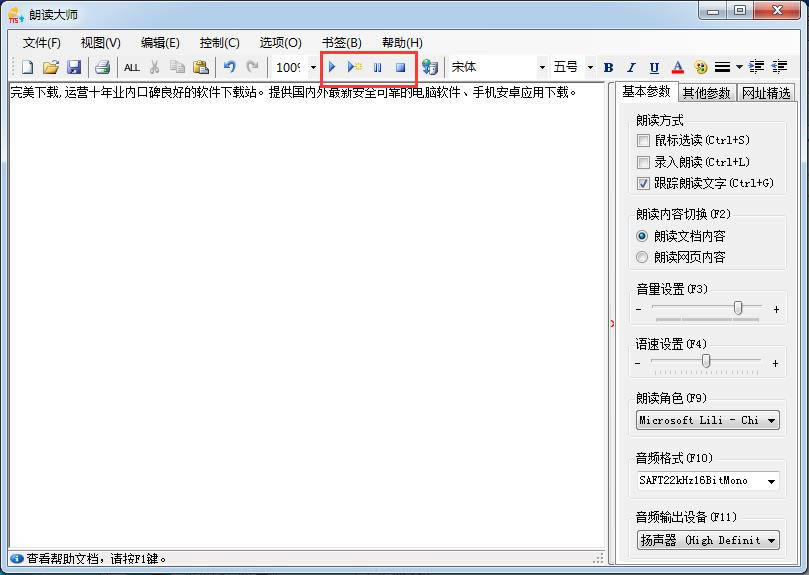Image resolution: width=809 pixels, height=575 pixels.
Task: Click the resize grip in status bar
Action: 598,559
